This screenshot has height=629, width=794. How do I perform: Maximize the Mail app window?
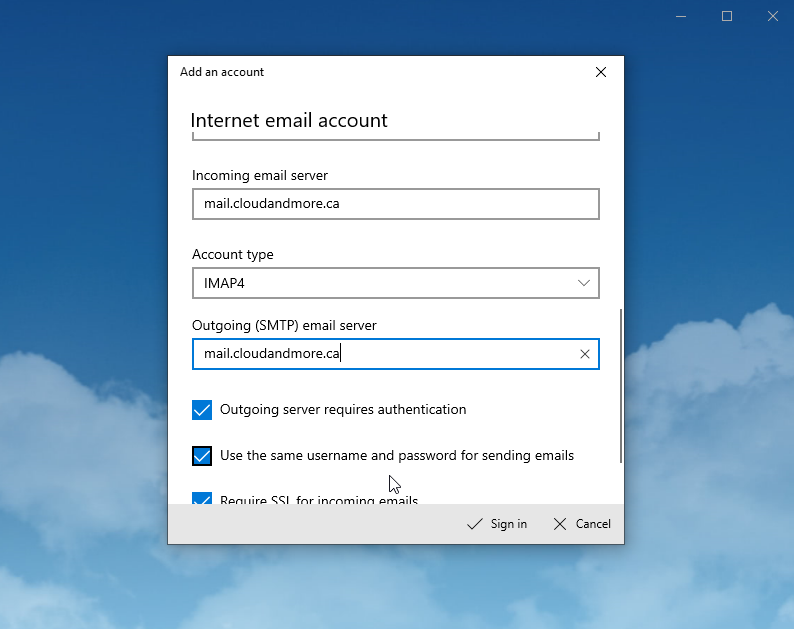coord(727,16)
